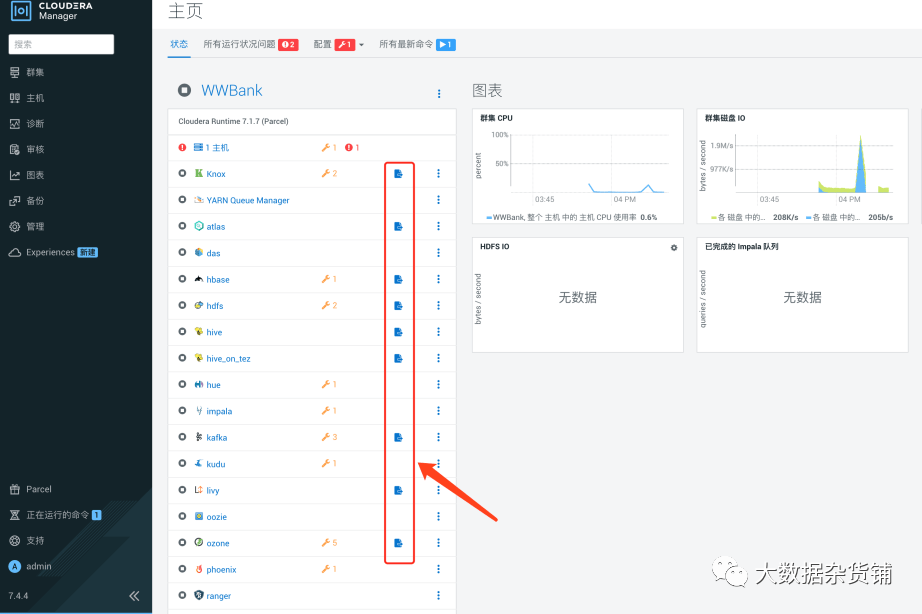
Task: Open Experiences in the sidebar
Action: pyautogui.click(x=53, y=252)
